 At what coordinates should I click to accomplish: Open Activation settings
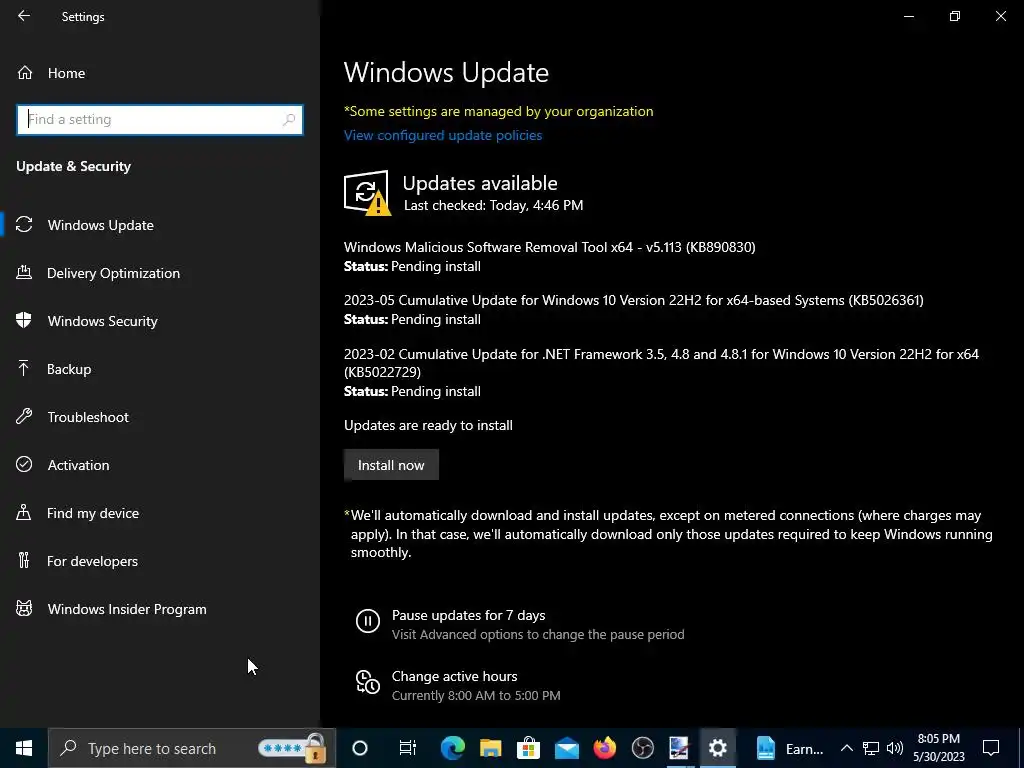pyautogui.click(x=160, y=465)
